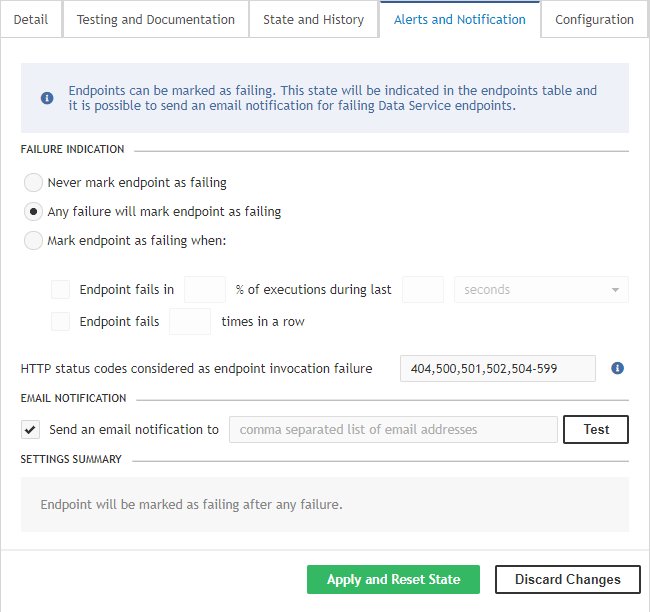Screen dimensions: 650x612
Task: Click the Test email button
Action: [596, 430]
